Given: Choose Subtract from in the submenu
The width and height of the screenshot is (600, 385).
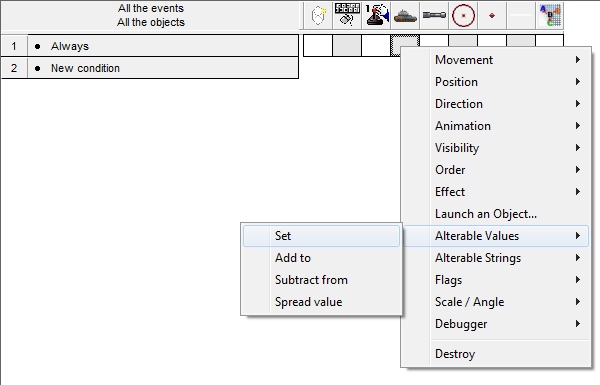Looking at the screenshot, I should click(x=321, y=280).
